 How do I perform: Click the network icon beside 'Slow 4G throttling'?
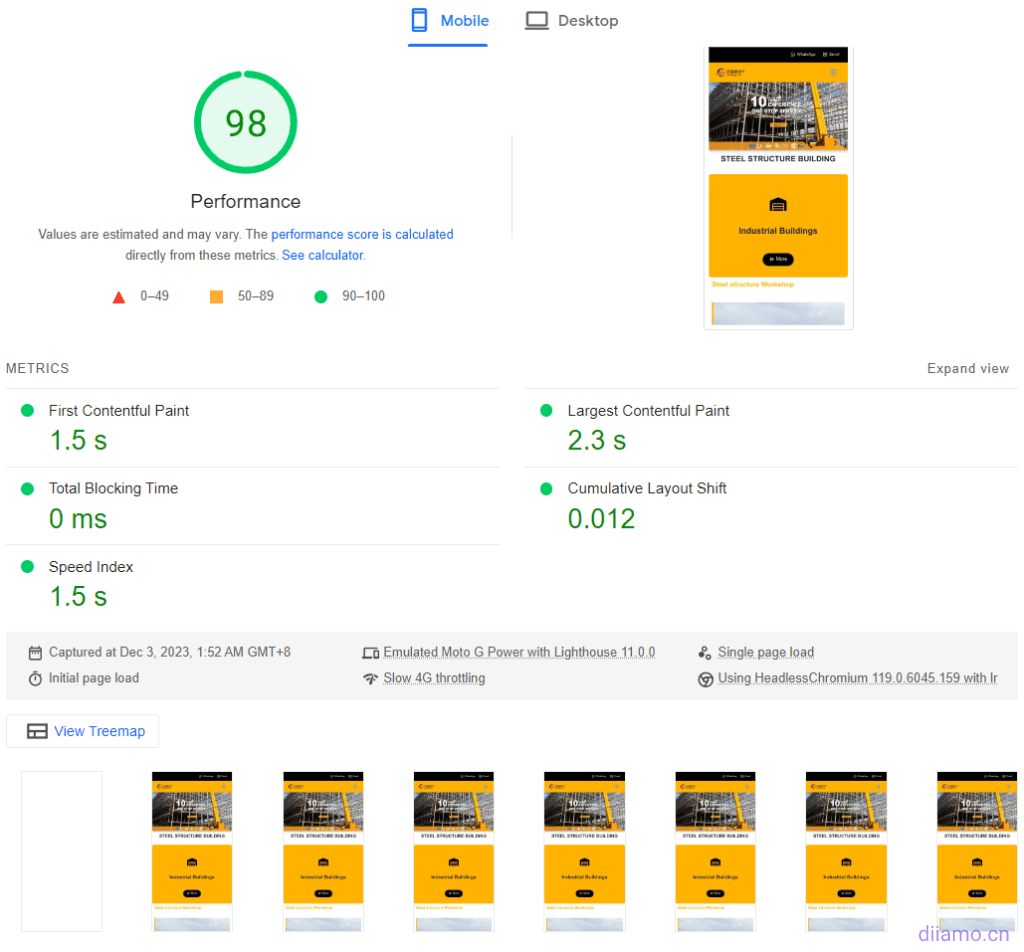(x=371, y=678)
